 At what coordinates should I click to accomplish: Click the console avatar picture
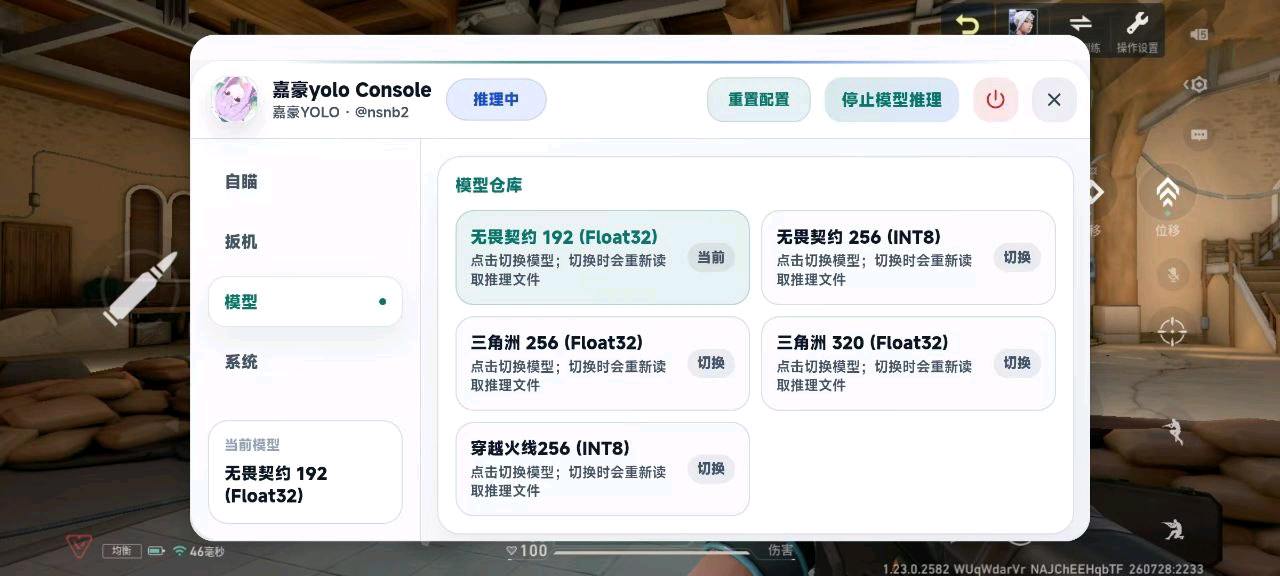236,101
